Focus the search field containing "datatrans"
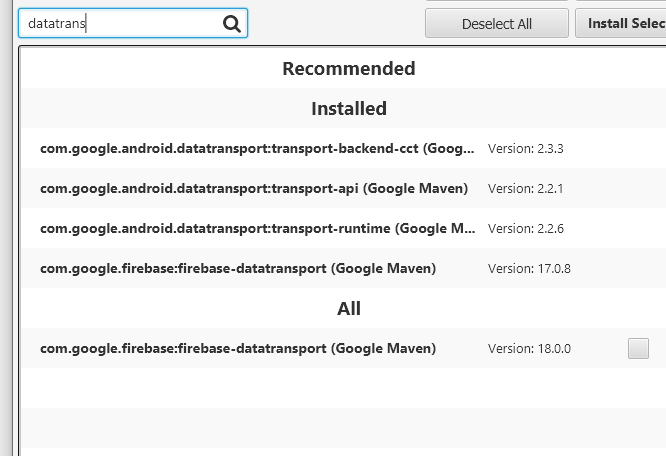666x456 pixels. [x=120, y=24]
